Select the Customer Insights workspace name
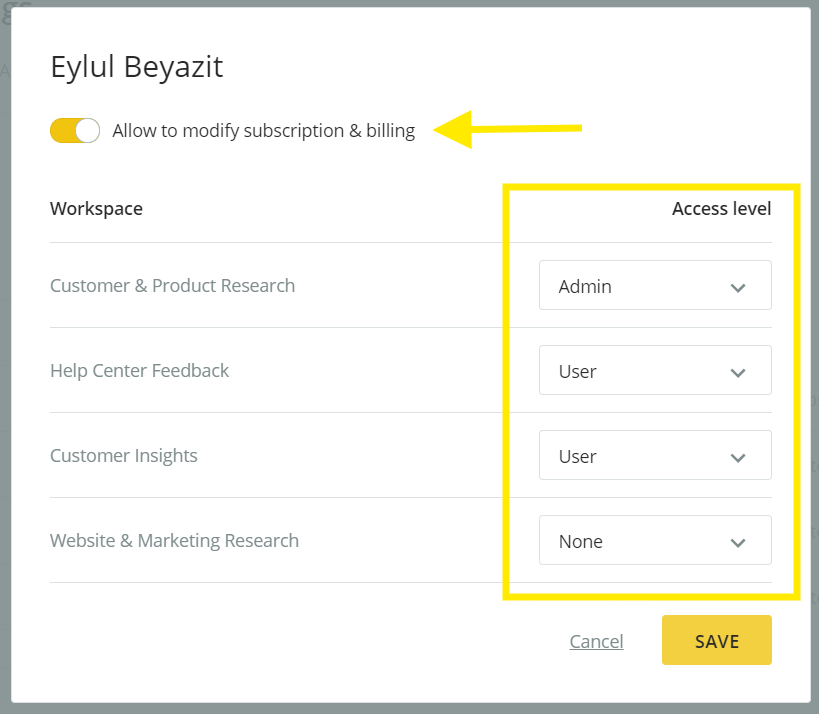The image size is (819, 714). pyautogui.click(x=124, y=456)
